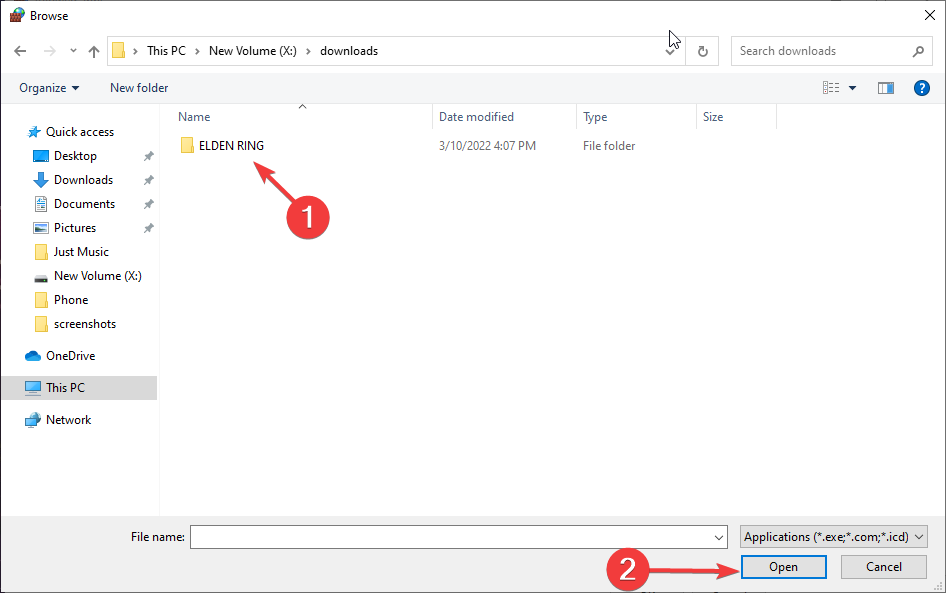
Task: Open New Volume (X:) in sidebar
Action: coord(98,276)
